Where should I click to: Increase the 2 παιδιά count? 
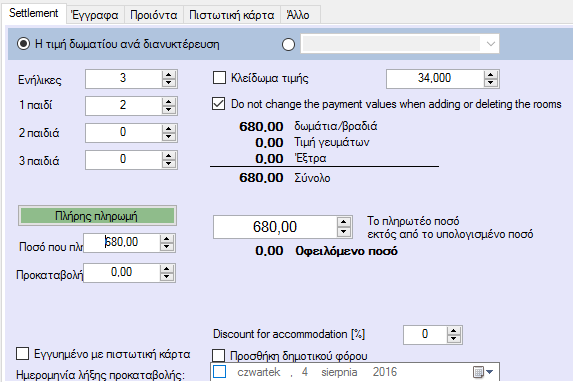click(168, 129)
